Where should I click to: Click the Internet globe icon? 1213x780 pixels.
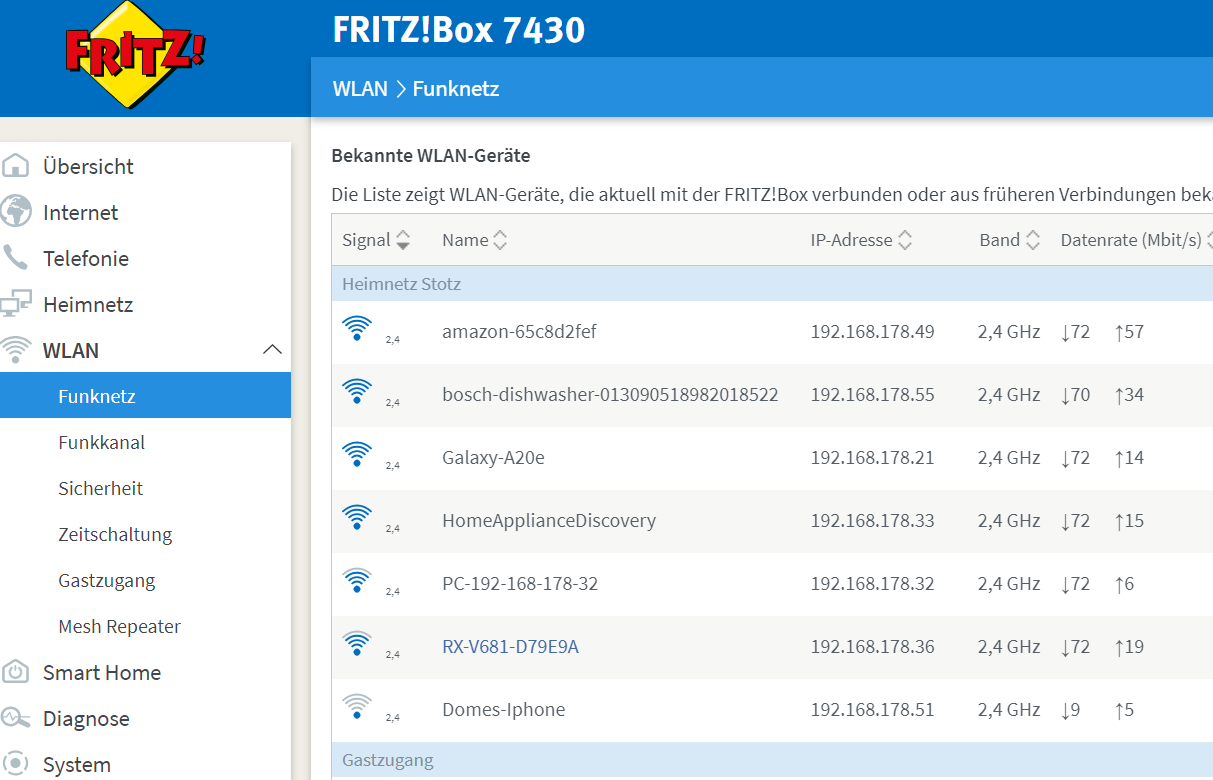pyautogui.click(x=17, y=212)
